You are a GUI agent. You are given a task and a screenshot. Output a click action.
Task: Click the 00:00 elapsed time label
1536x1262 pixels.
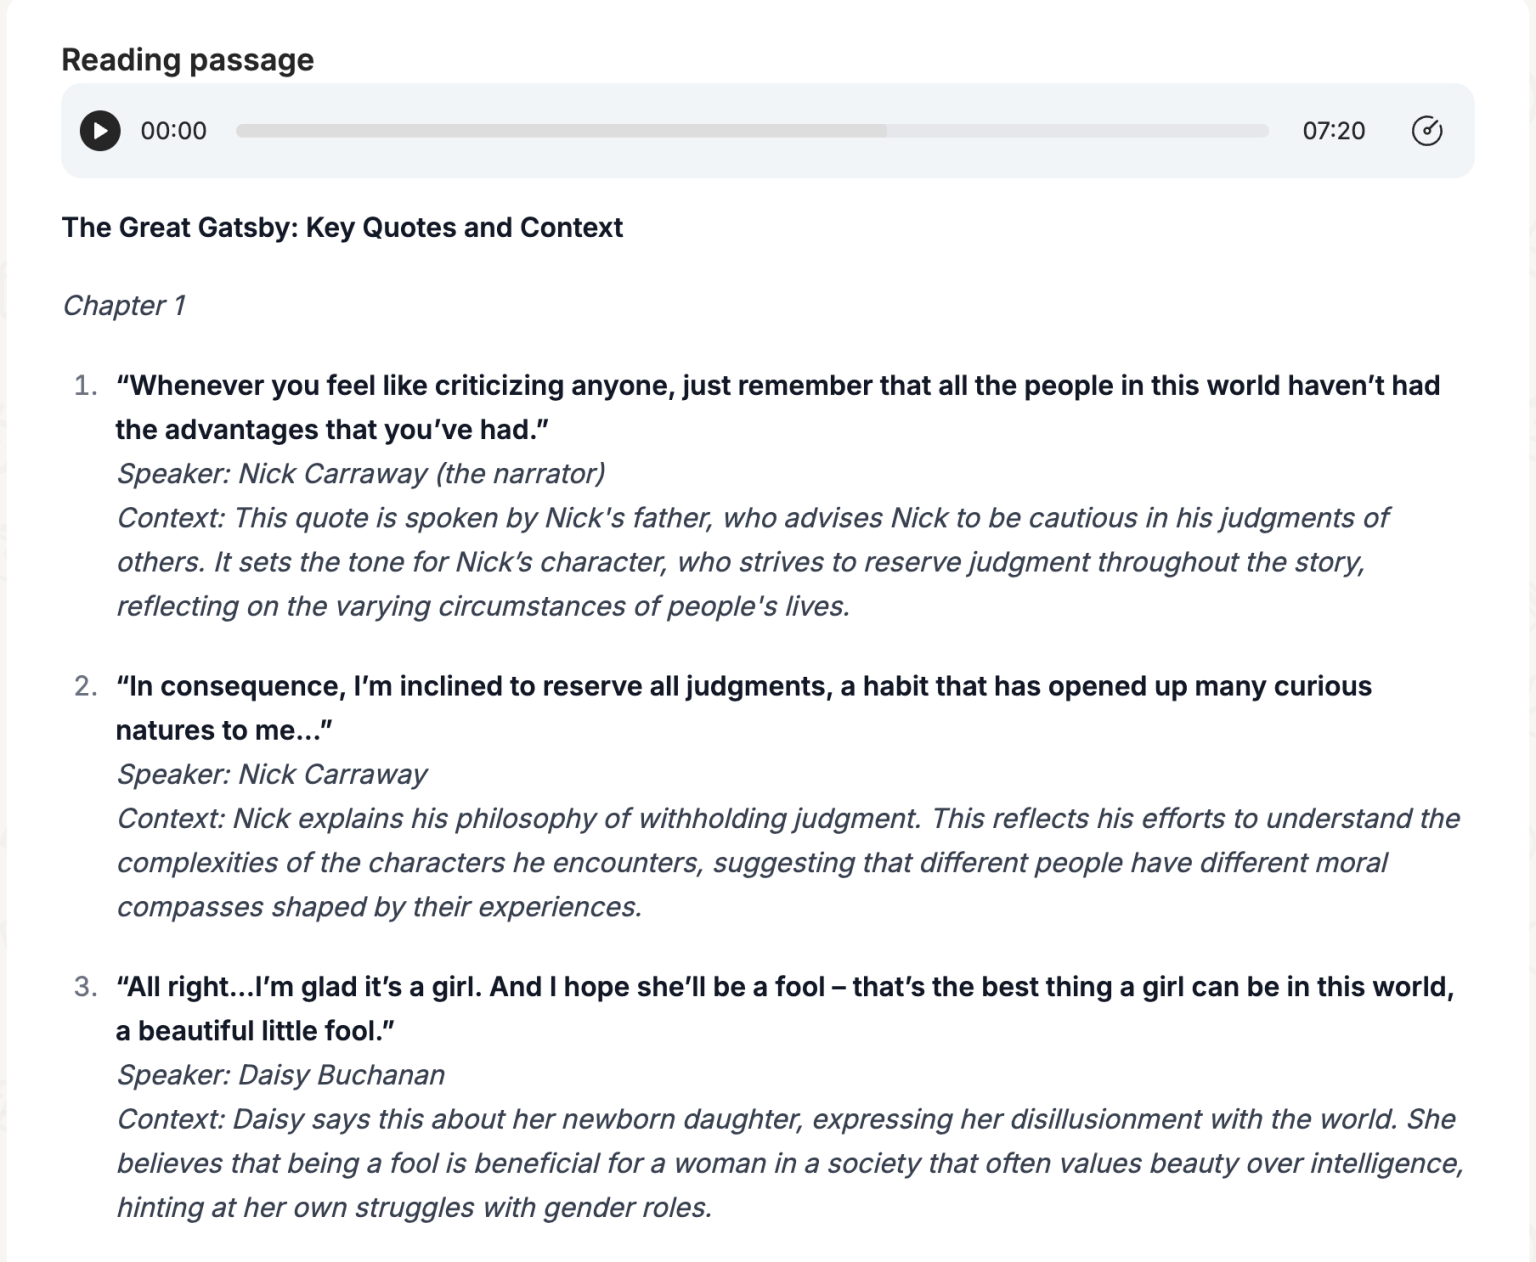tap(174, 131)
